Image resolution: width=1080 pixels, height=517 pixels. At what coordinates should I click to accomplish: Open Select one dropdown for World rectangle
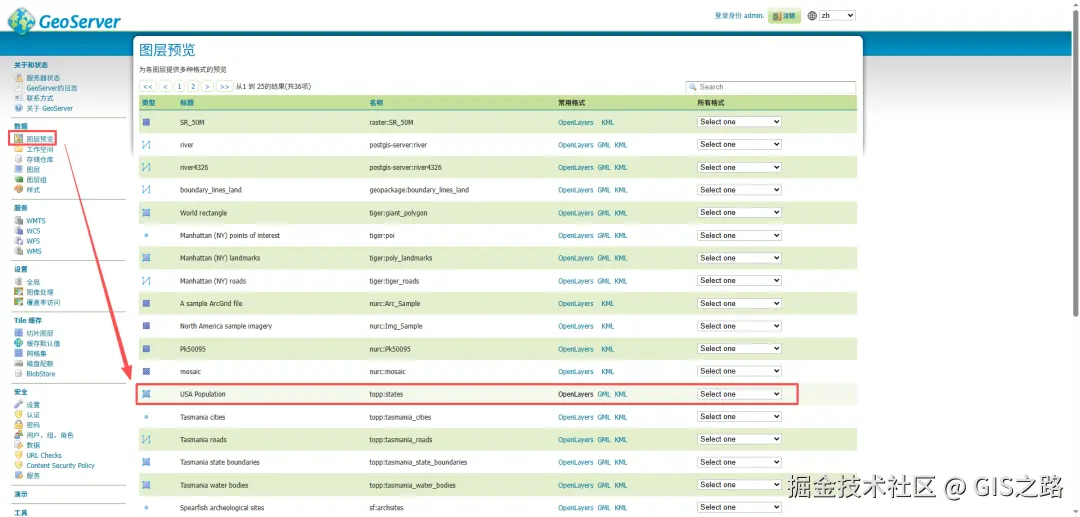pyautogui.click(x=739, y=213)
